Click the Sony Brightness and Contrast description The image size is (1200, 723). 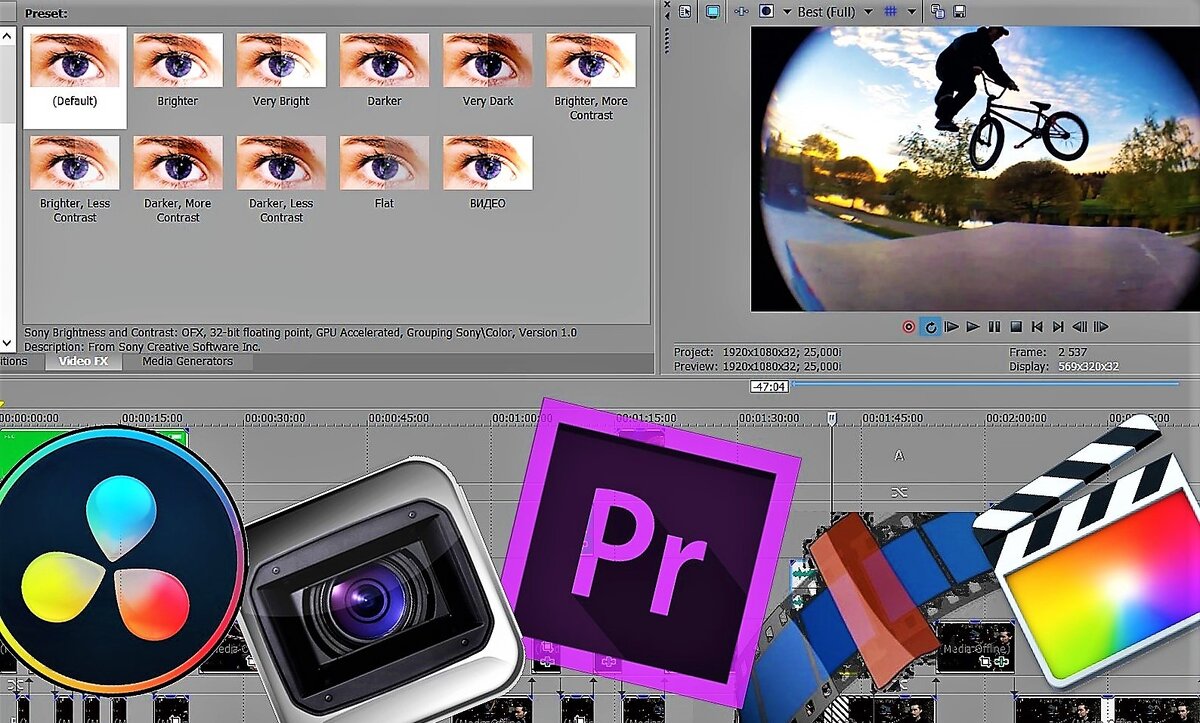click(x=300, y=332)
